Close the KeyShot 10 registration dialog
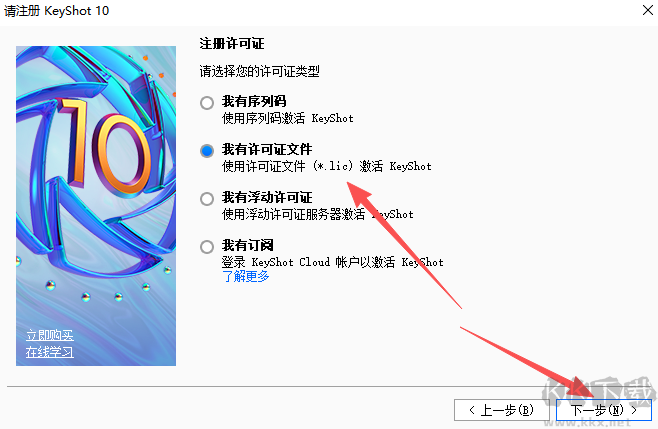Image resolution: width=658 pixels, height=429 pixels. [x=648, y=10]
